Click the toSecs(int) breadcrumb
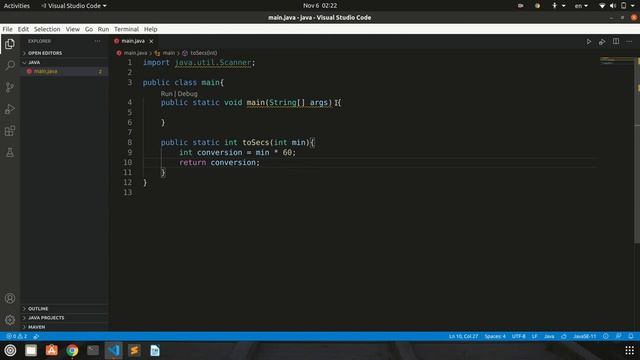The width and height of the screenshot is (640, 360). click(x=204, y=53)
